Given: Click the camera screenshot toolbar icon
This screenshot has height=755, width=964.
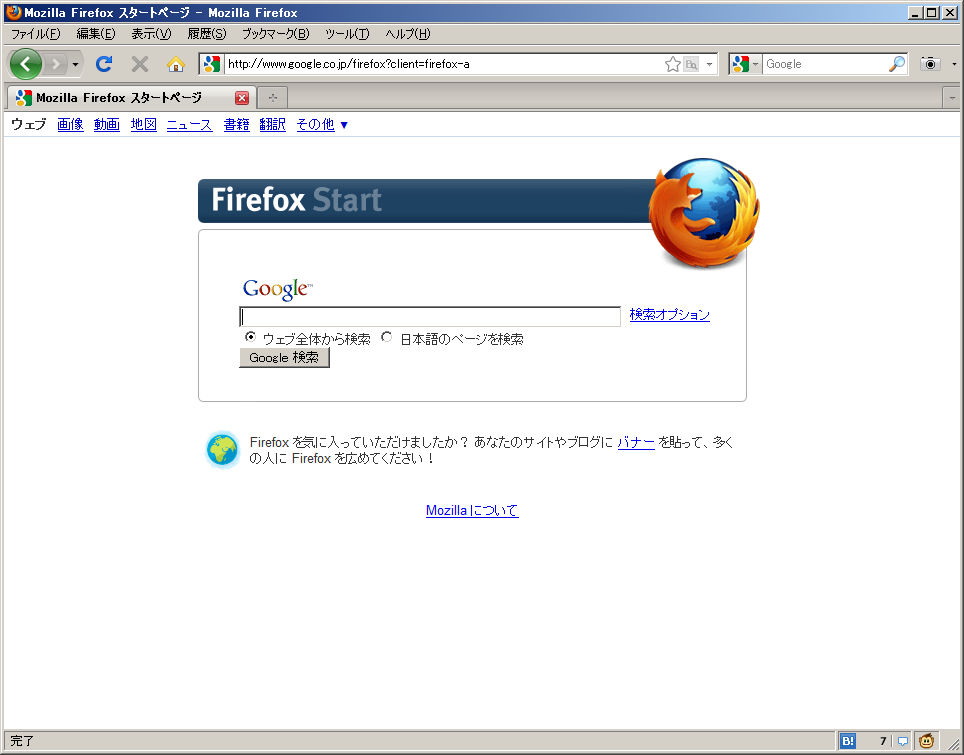Looking at the screenshot, I should click(x=930, y=63).
